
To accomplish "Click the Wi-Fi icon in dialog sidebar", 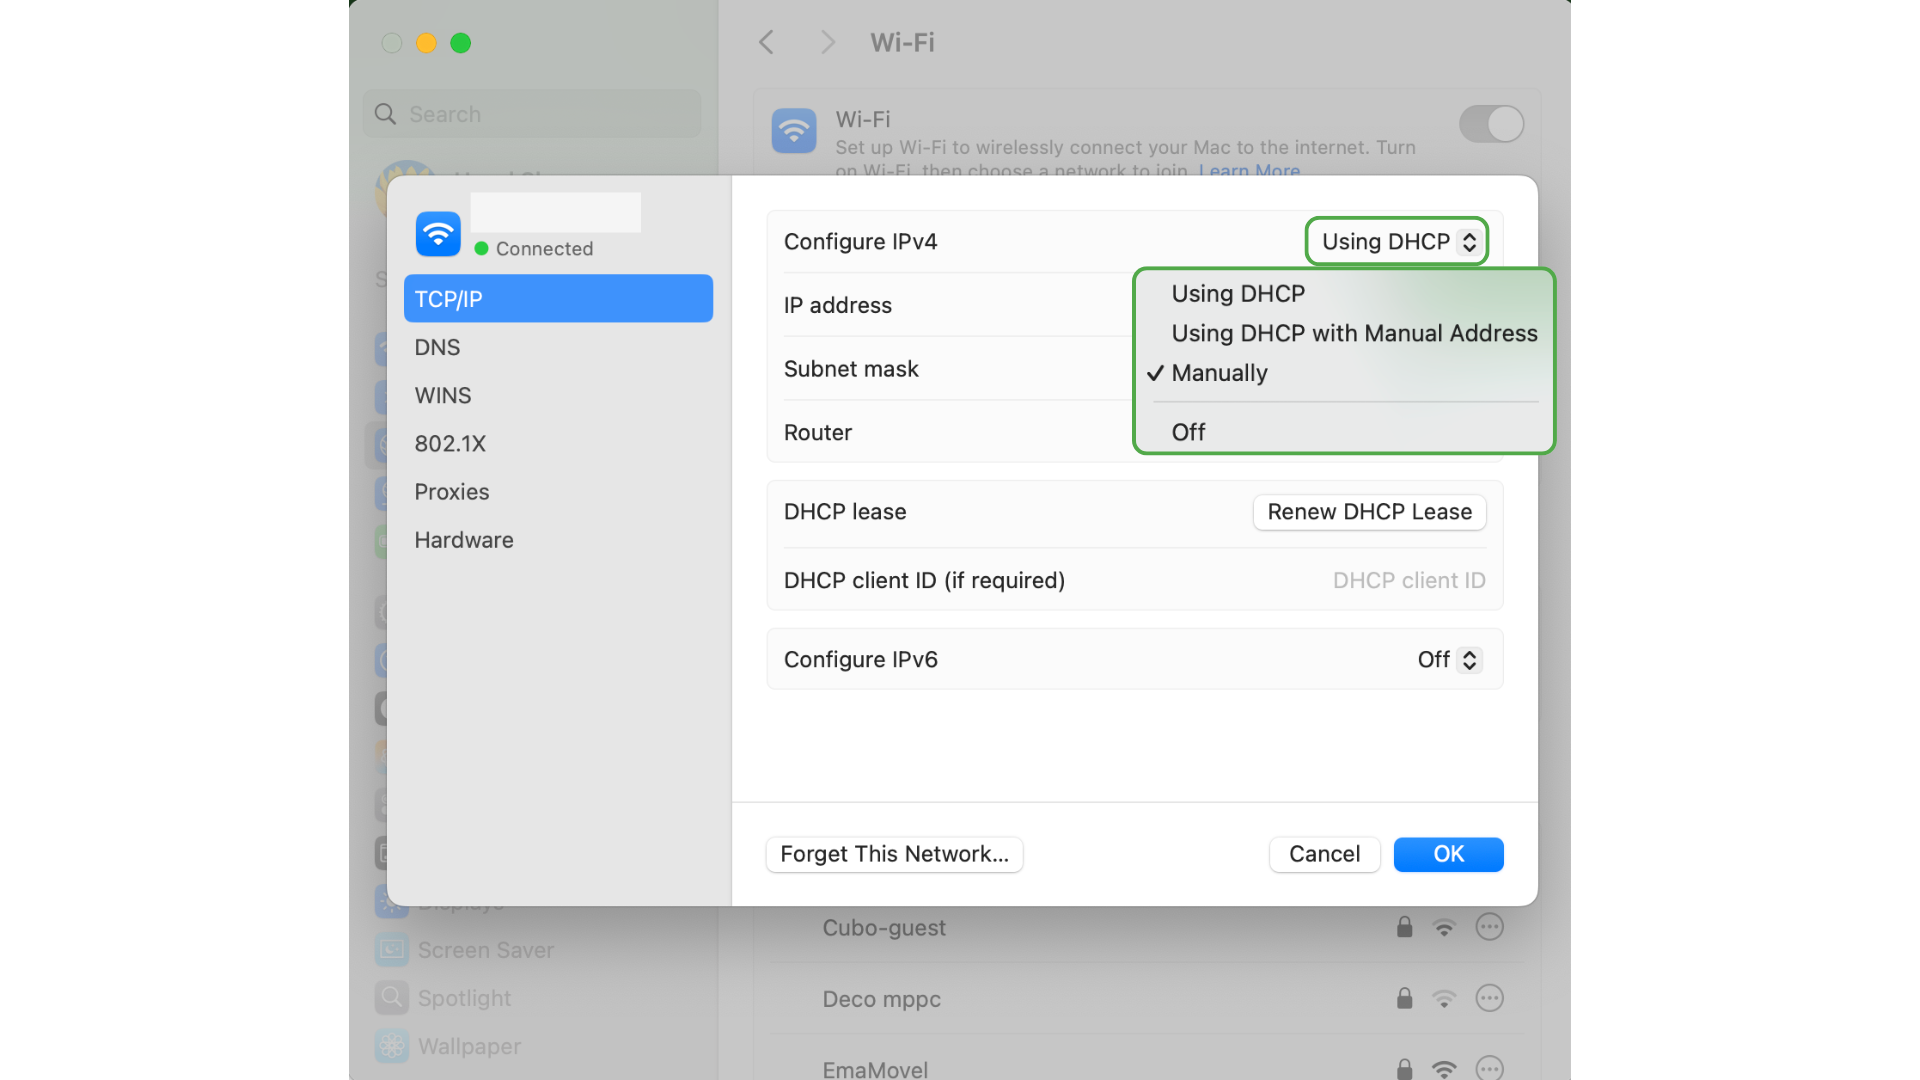I will click(438, 234).
